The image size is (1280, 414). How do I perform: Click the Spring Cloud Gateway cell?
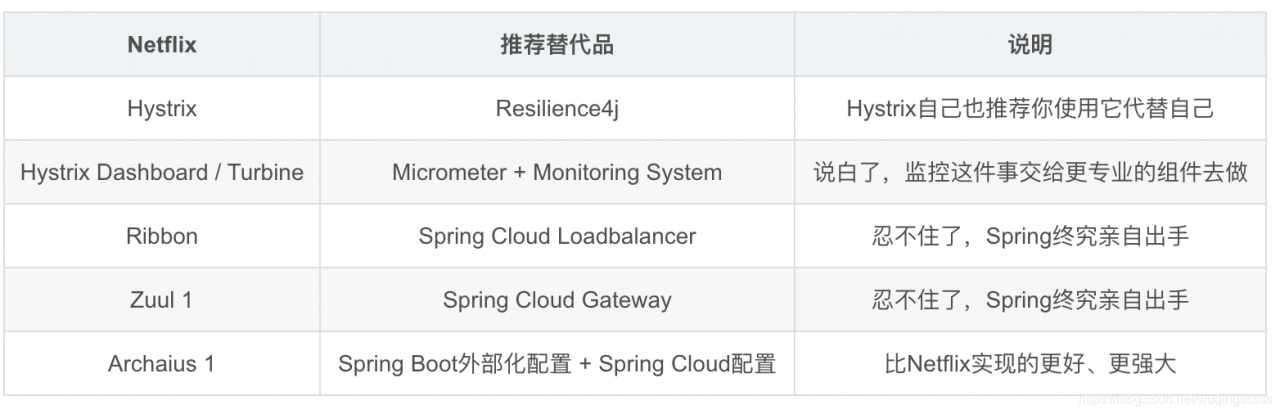[x=557, y=300]
